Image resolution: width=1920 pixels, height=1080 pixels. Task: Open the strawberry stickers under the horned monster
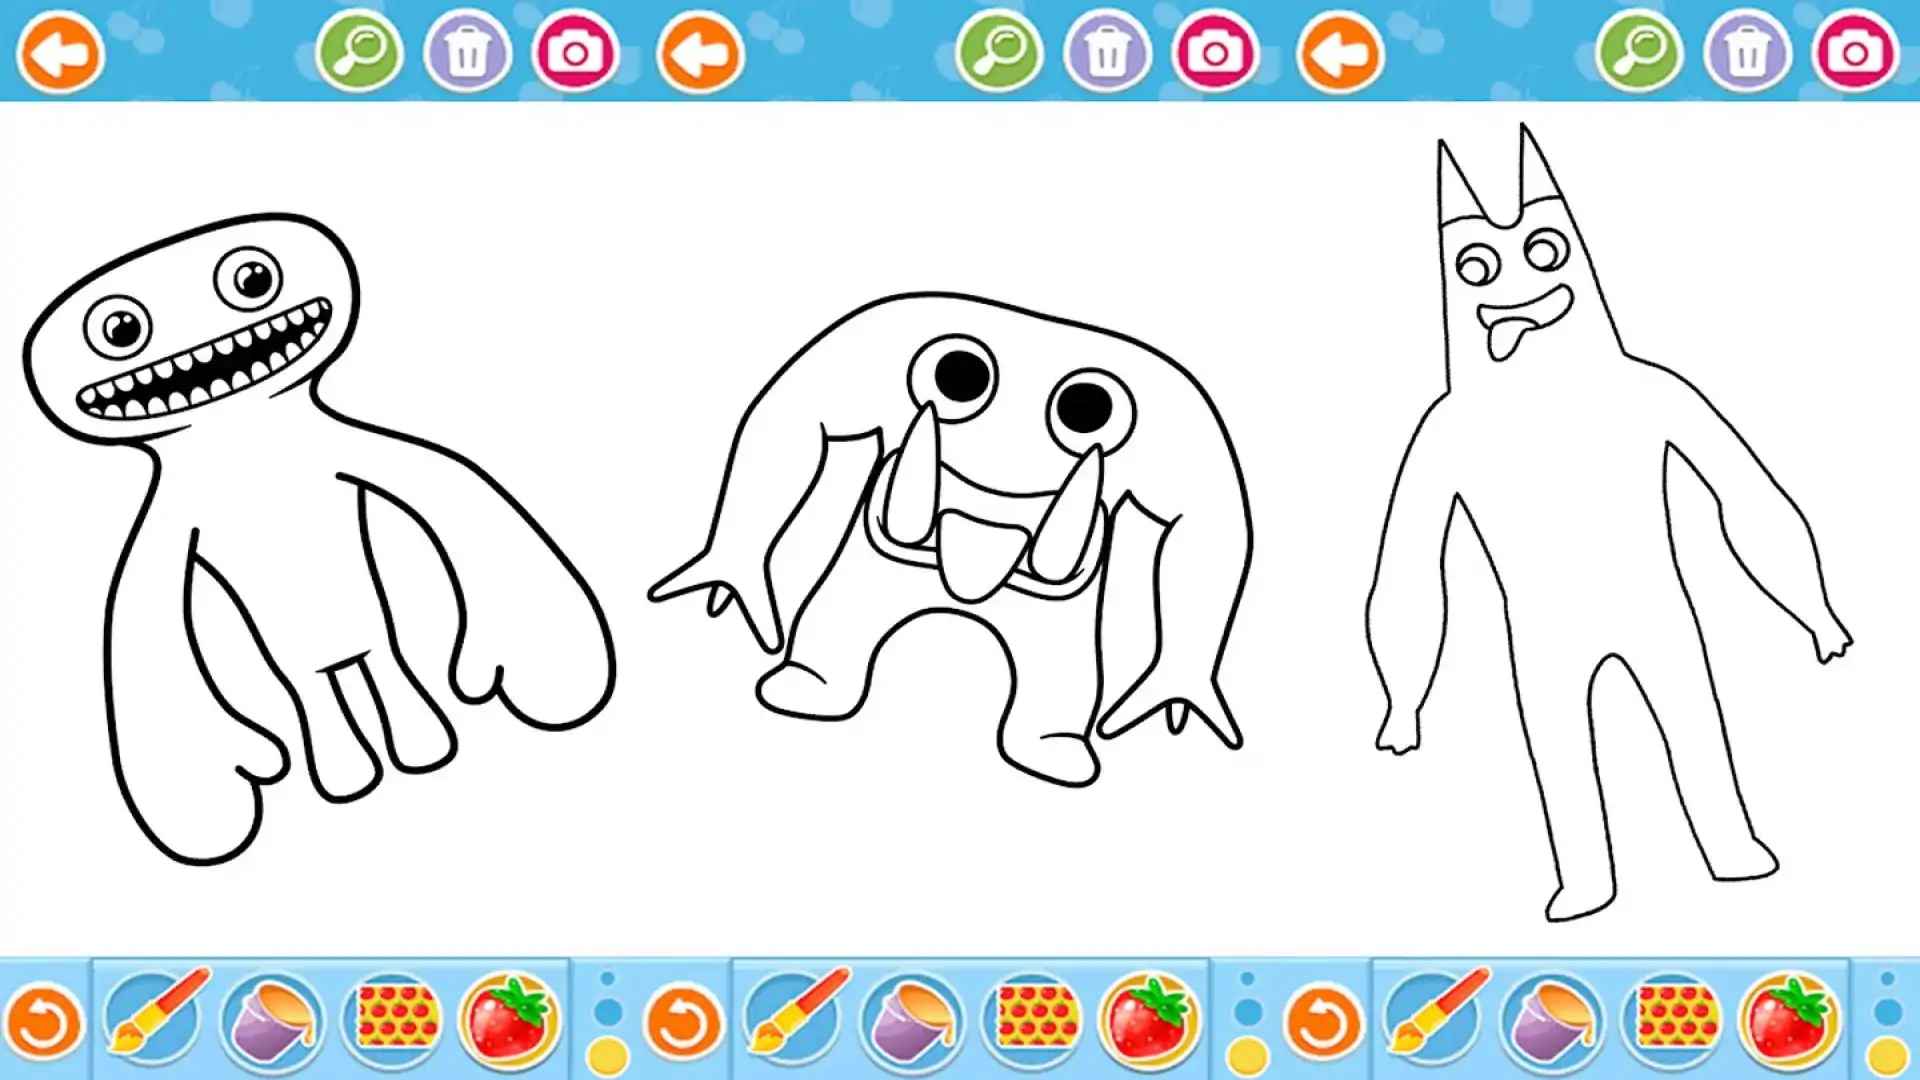pos(1790,1020)
